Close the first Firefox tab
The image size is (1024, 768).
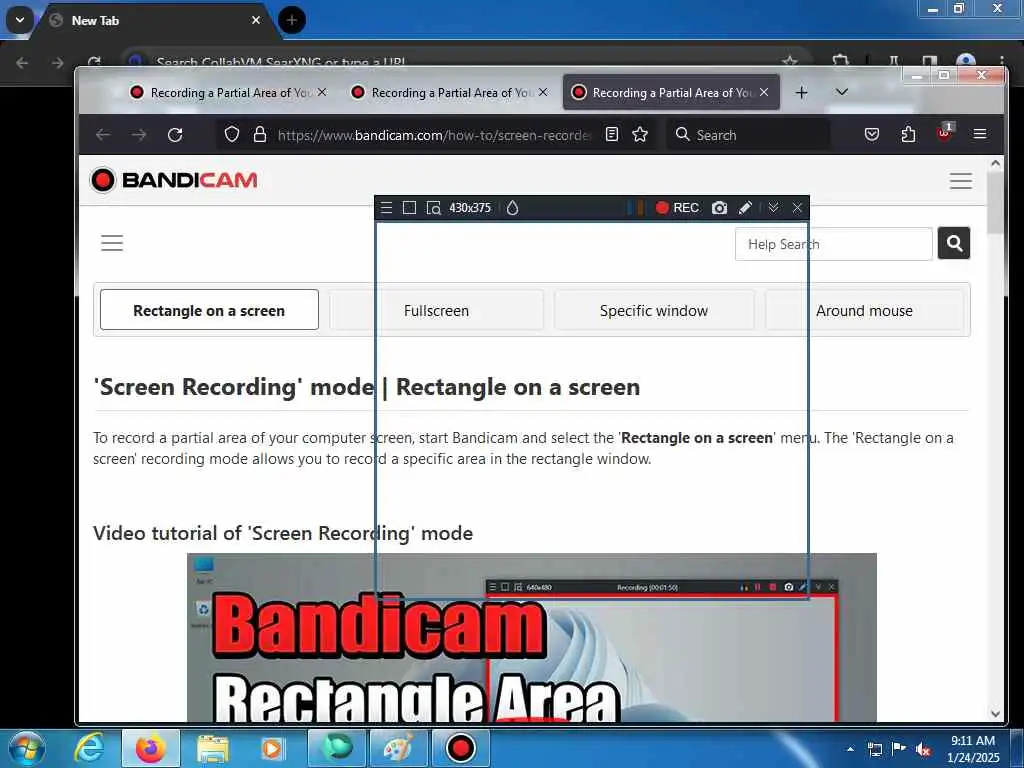(x=322, y=92)
